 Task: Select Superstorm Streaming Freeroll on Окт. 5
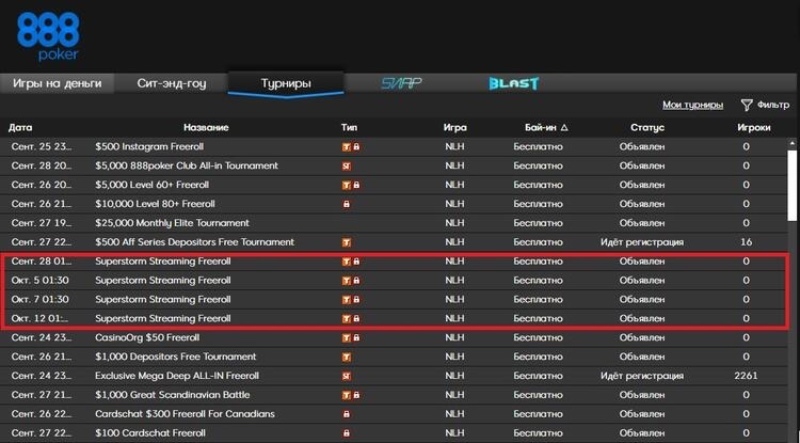394,280
